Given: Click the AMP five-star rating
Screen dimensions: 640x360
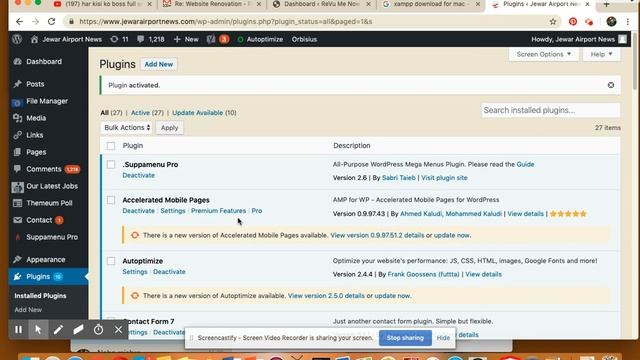Looking at the screenshot, I should [x=568, y=214].
